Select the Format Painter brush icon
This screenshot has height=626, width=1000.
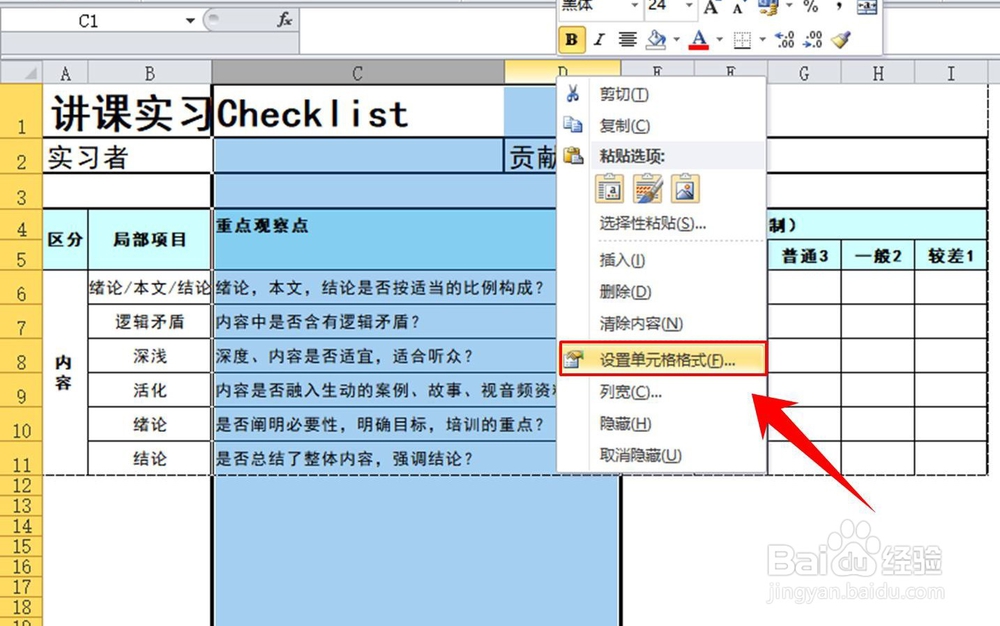pyautogui.click(x=843, y=40)
